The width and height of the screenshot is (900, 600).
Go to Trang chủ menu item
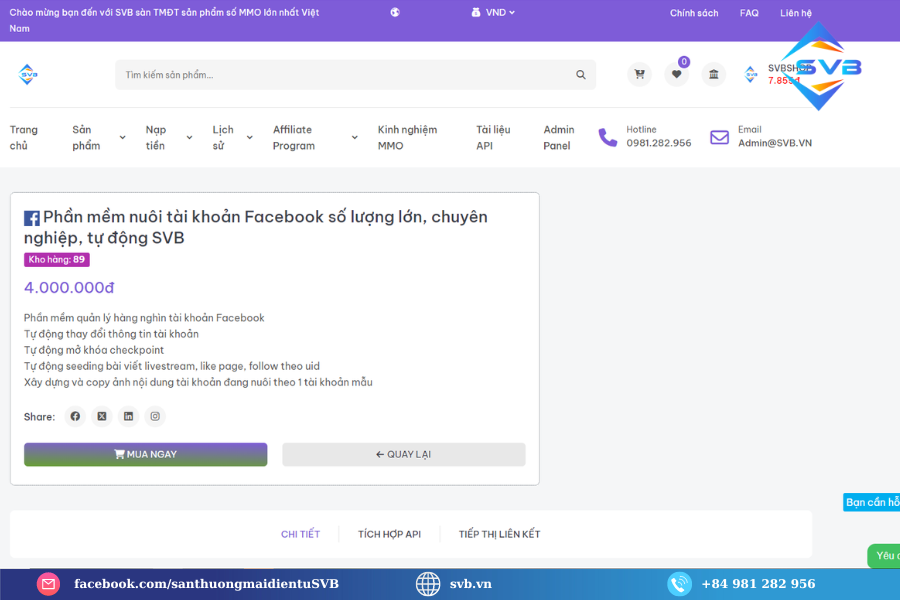pyautogui.click(x=24, y=138)
